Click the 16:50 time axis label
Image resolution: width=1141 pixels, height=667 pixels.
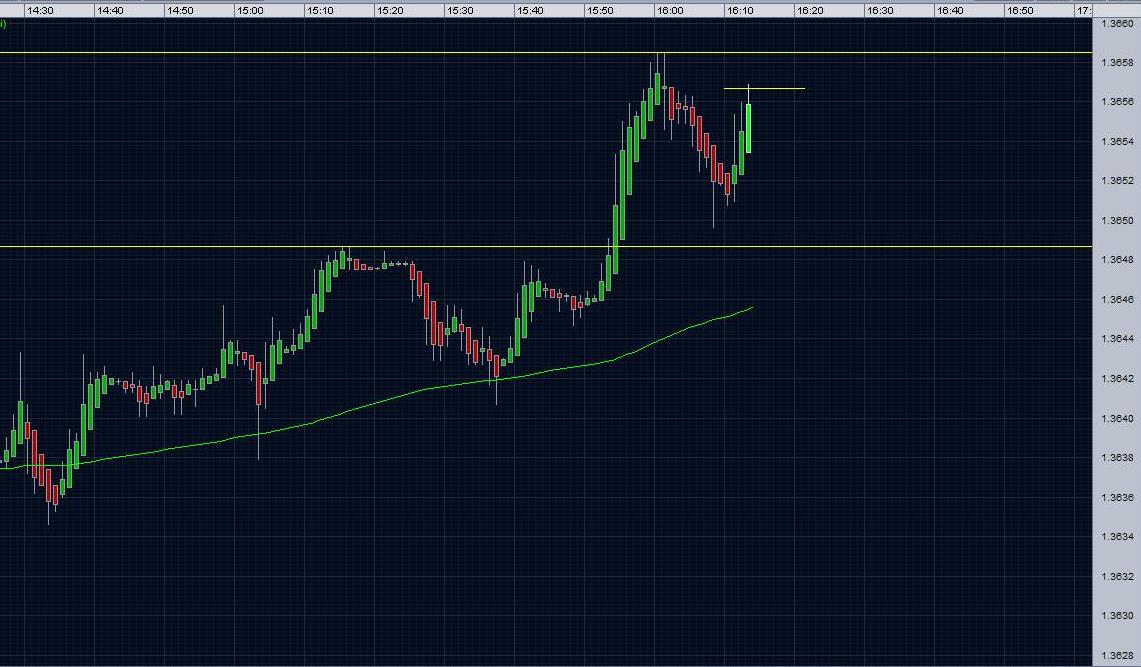coord(1019,11)
